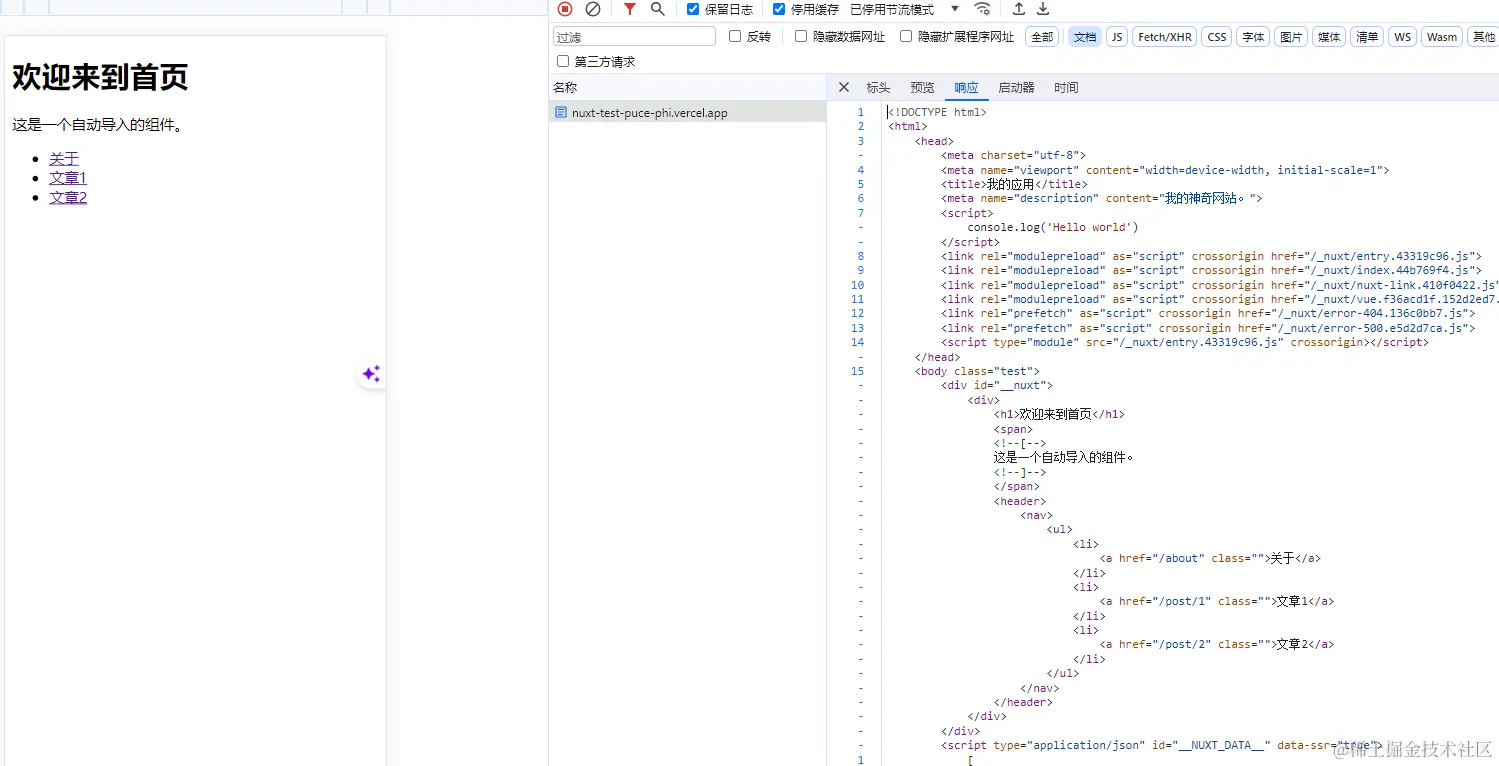
Task: Select the 文档 filter type
Action: click(1084, 37)
